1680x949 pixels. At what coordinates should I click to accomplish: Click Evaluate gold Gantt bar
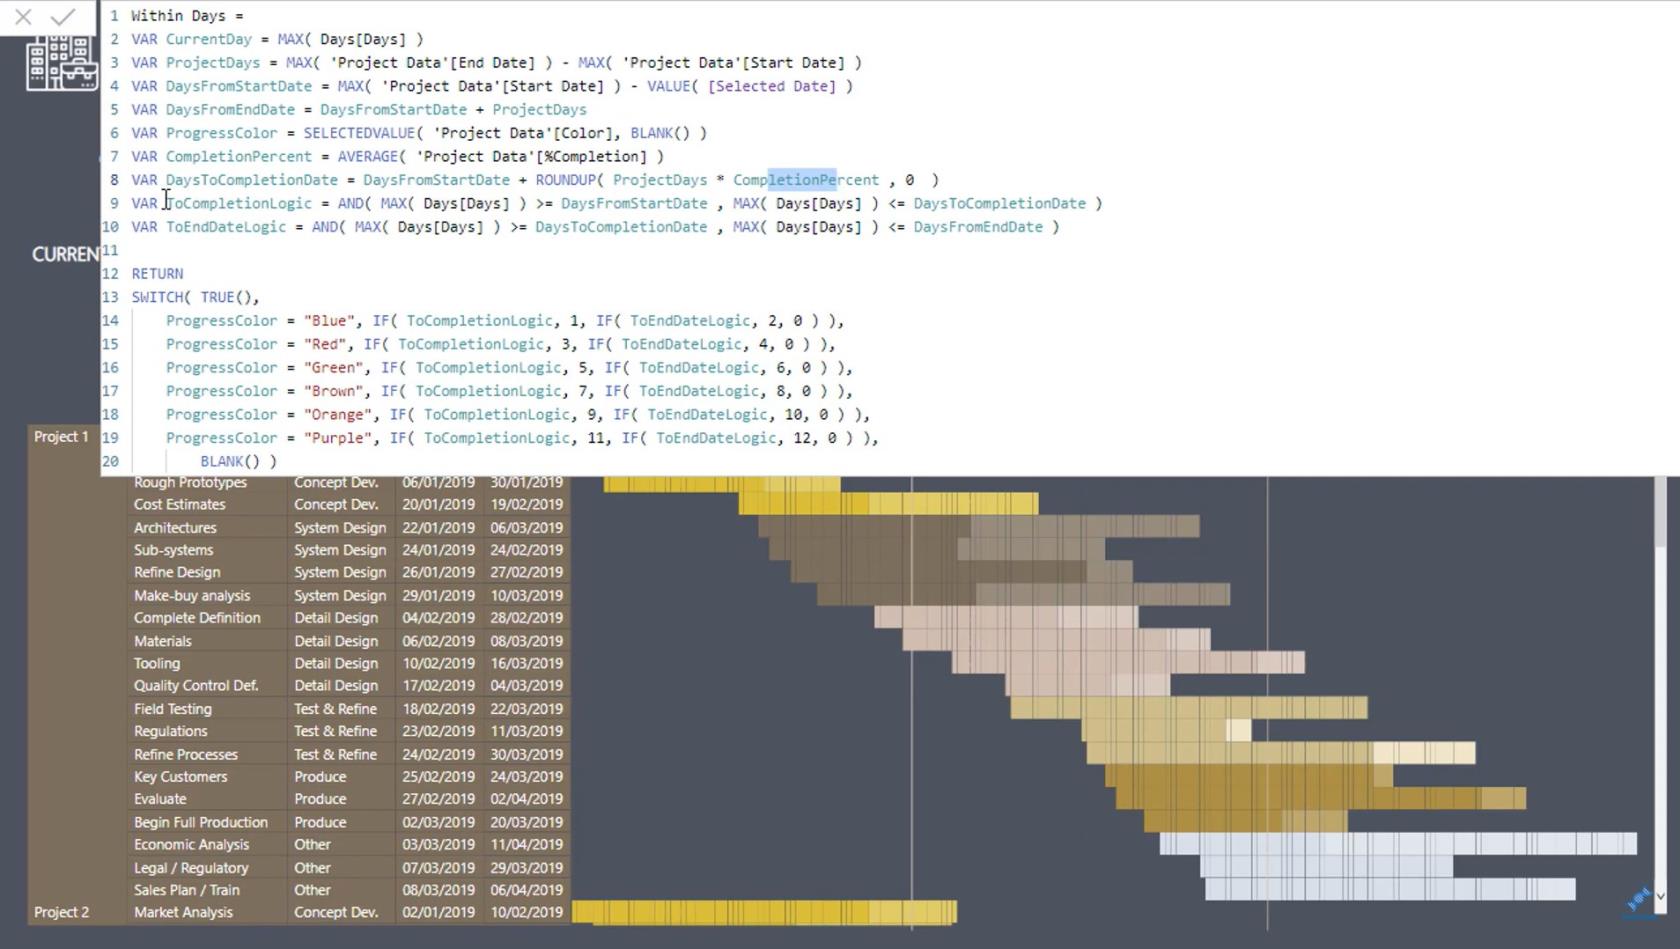[1321, 799]
